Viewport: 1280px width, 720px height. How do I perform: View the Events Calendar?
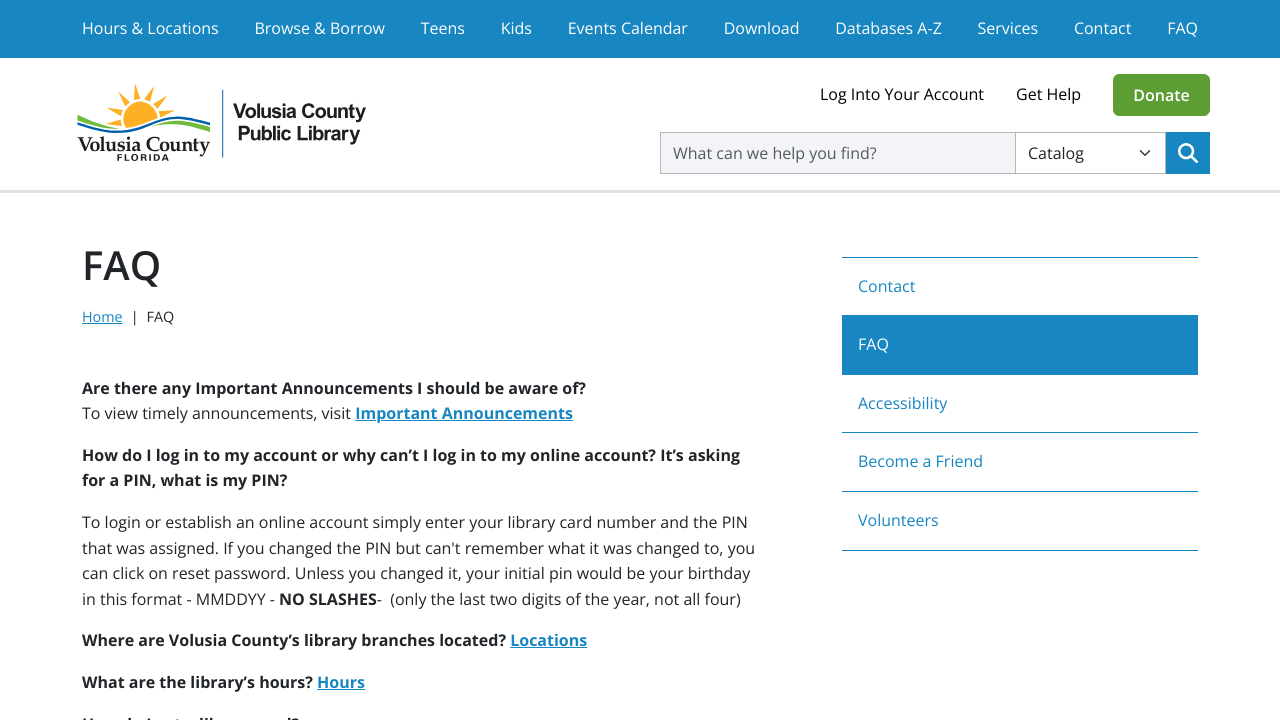[x=627, y=27]
